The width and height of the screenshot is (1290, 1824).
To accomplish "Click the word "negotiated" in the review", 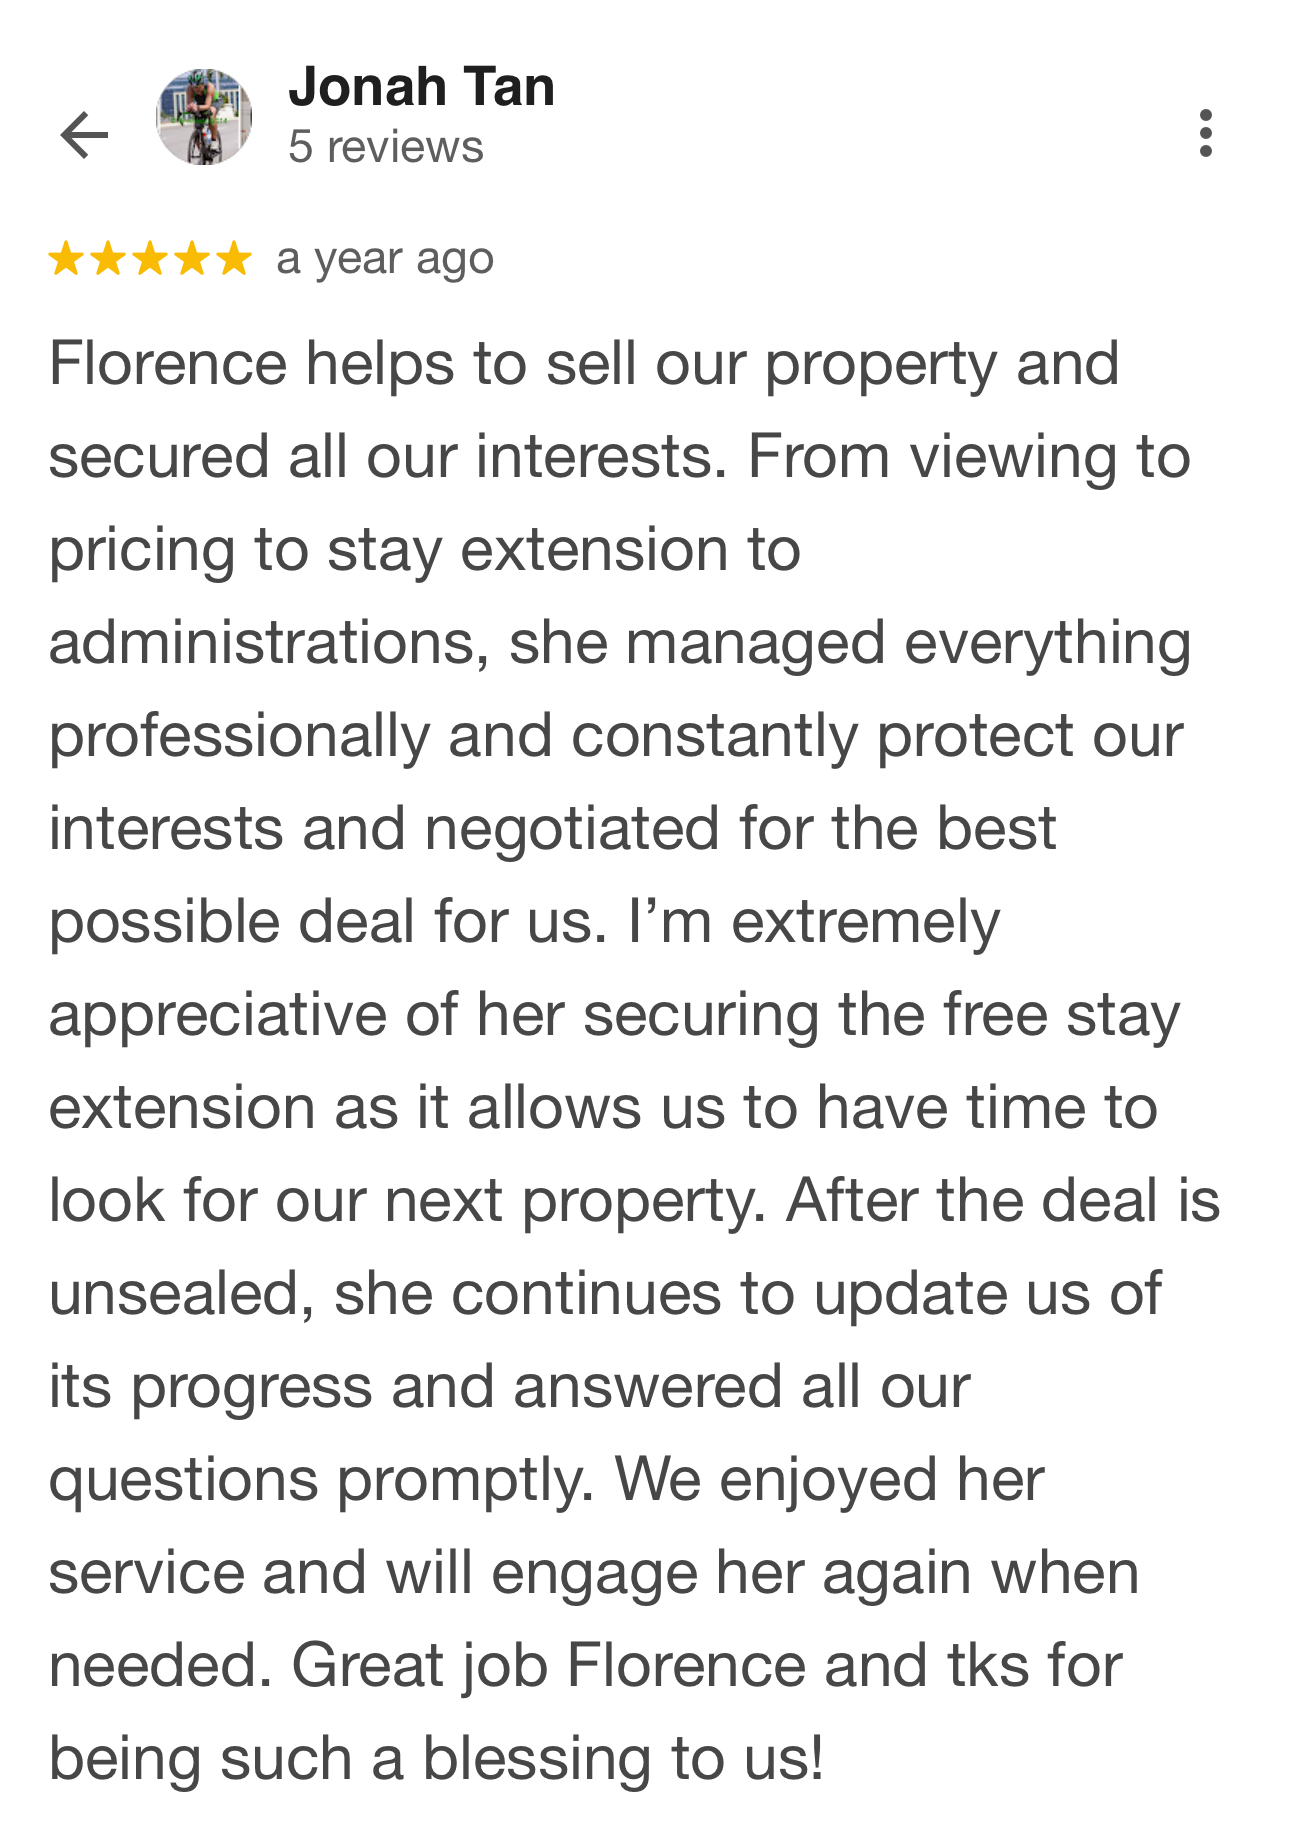I will tap(572, 829).
